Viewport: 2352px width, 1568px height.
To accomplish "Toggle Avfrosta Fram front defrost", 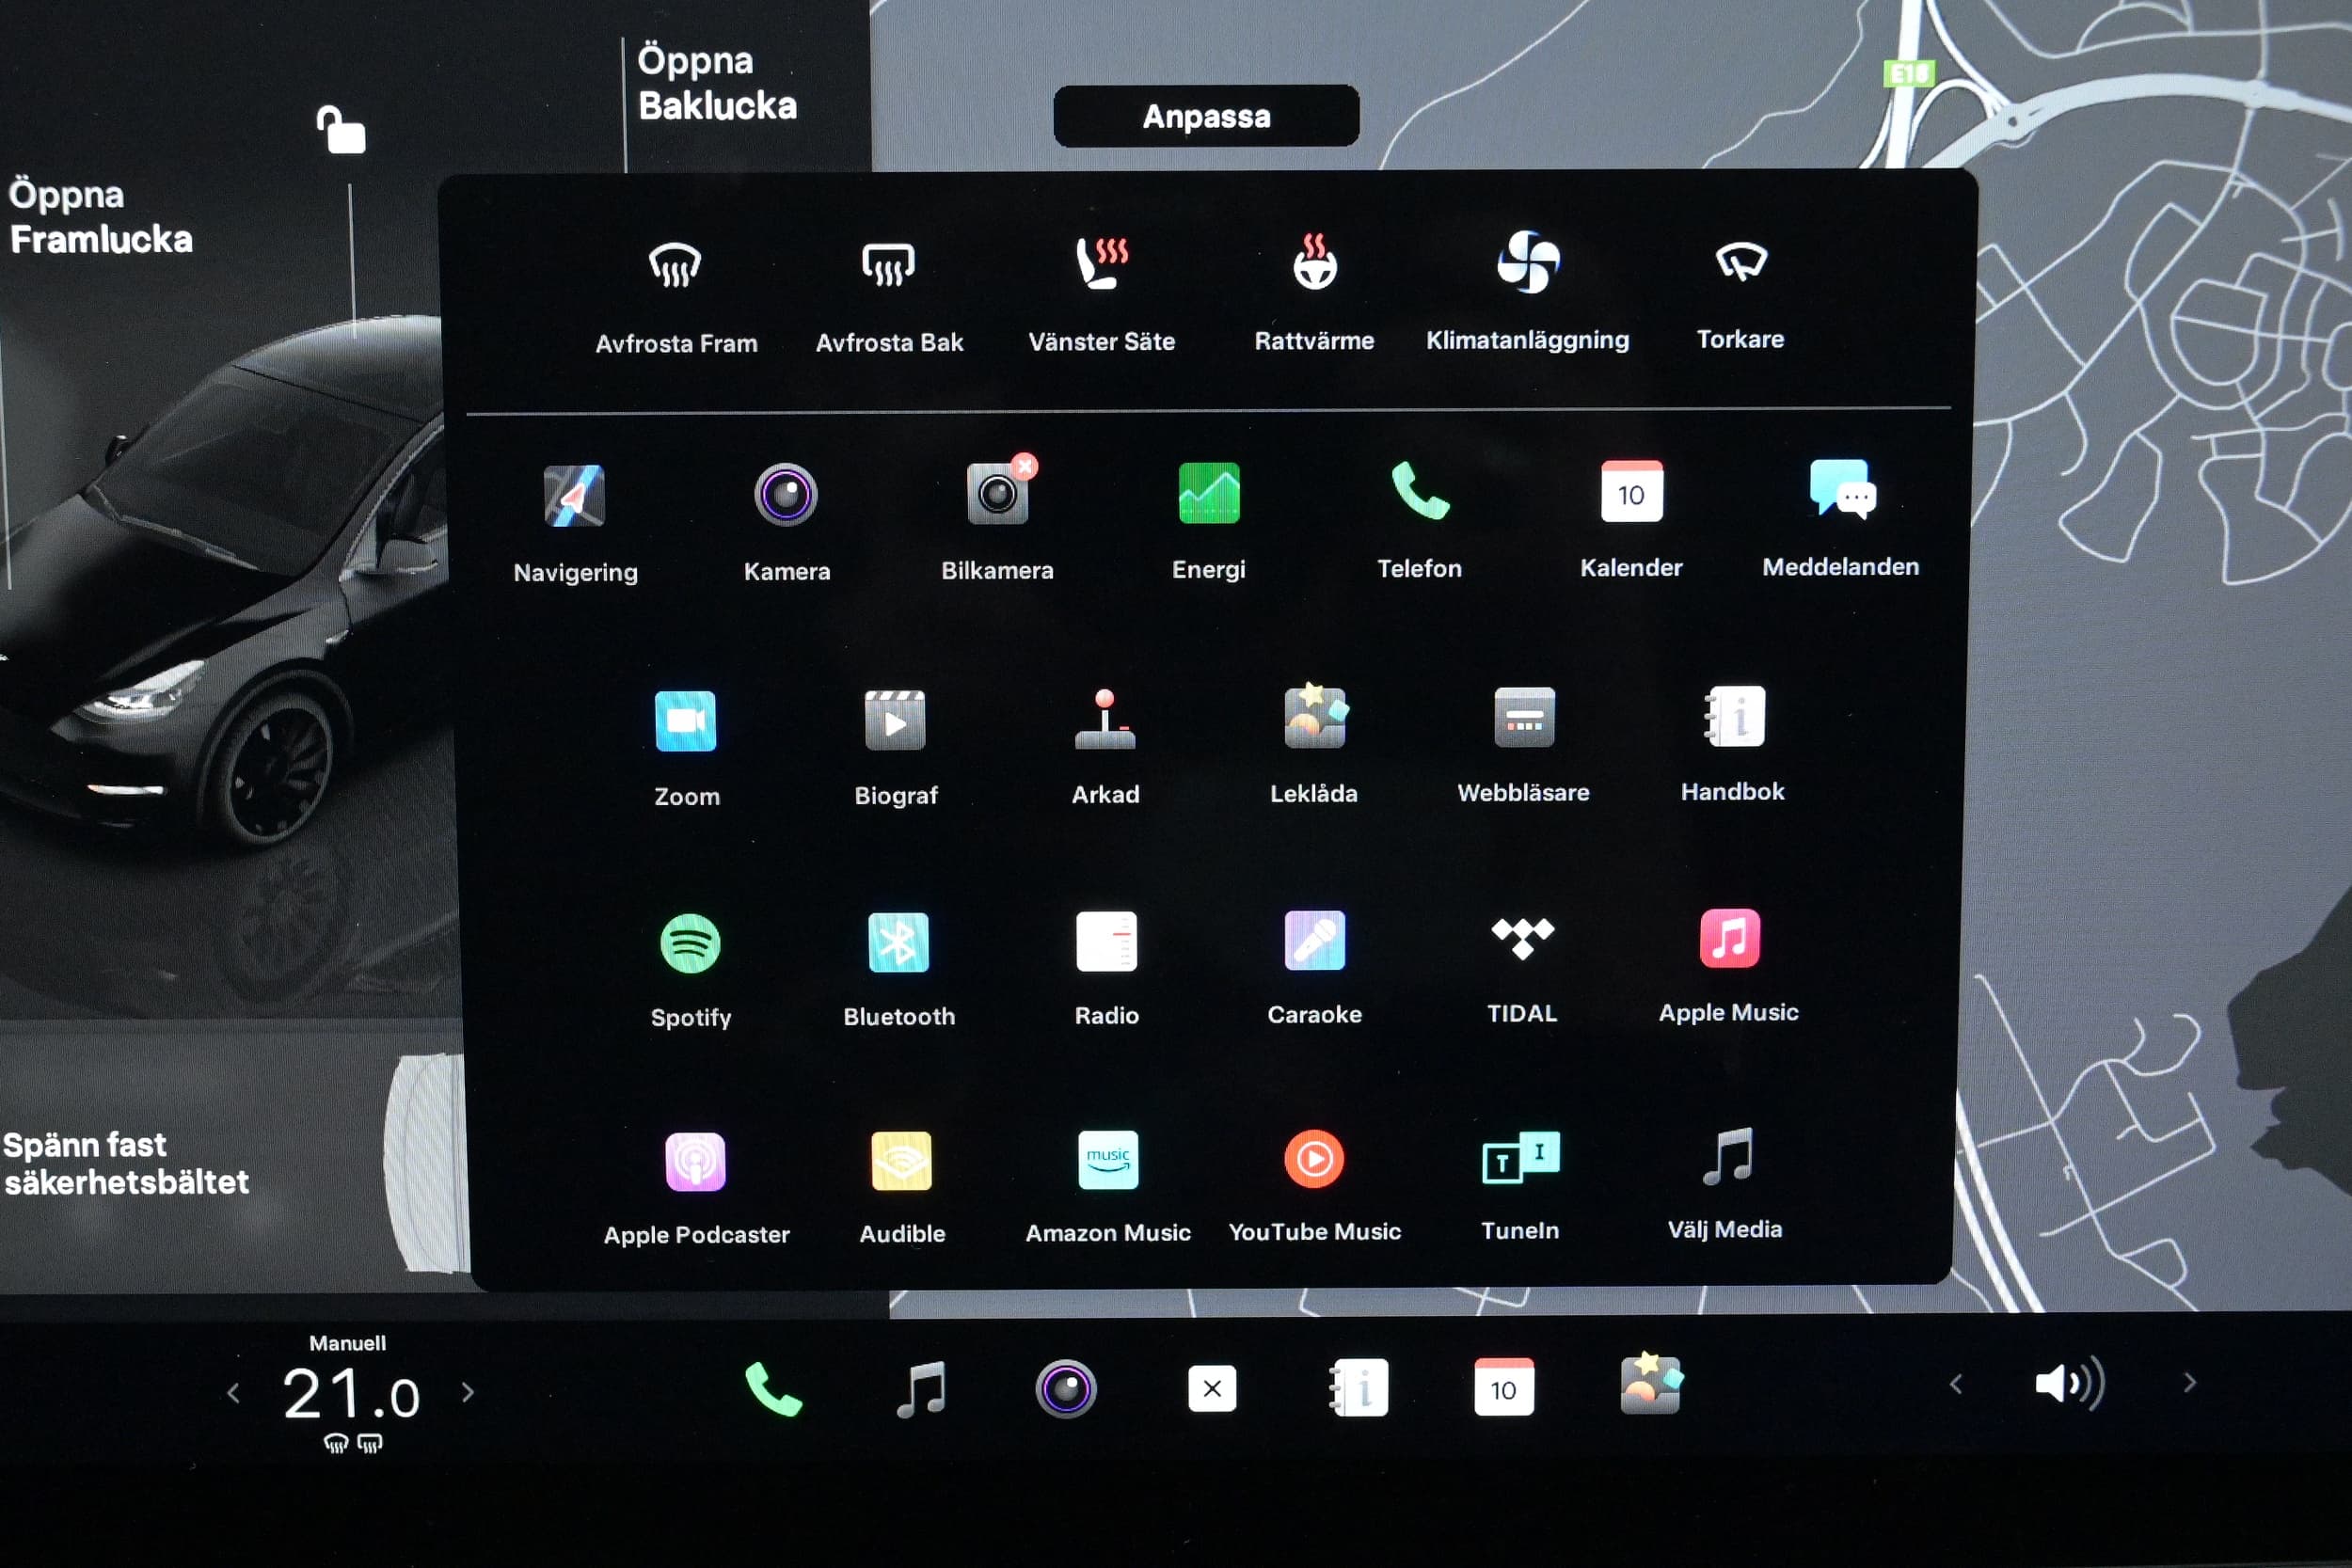I will [x=675, y=266].
